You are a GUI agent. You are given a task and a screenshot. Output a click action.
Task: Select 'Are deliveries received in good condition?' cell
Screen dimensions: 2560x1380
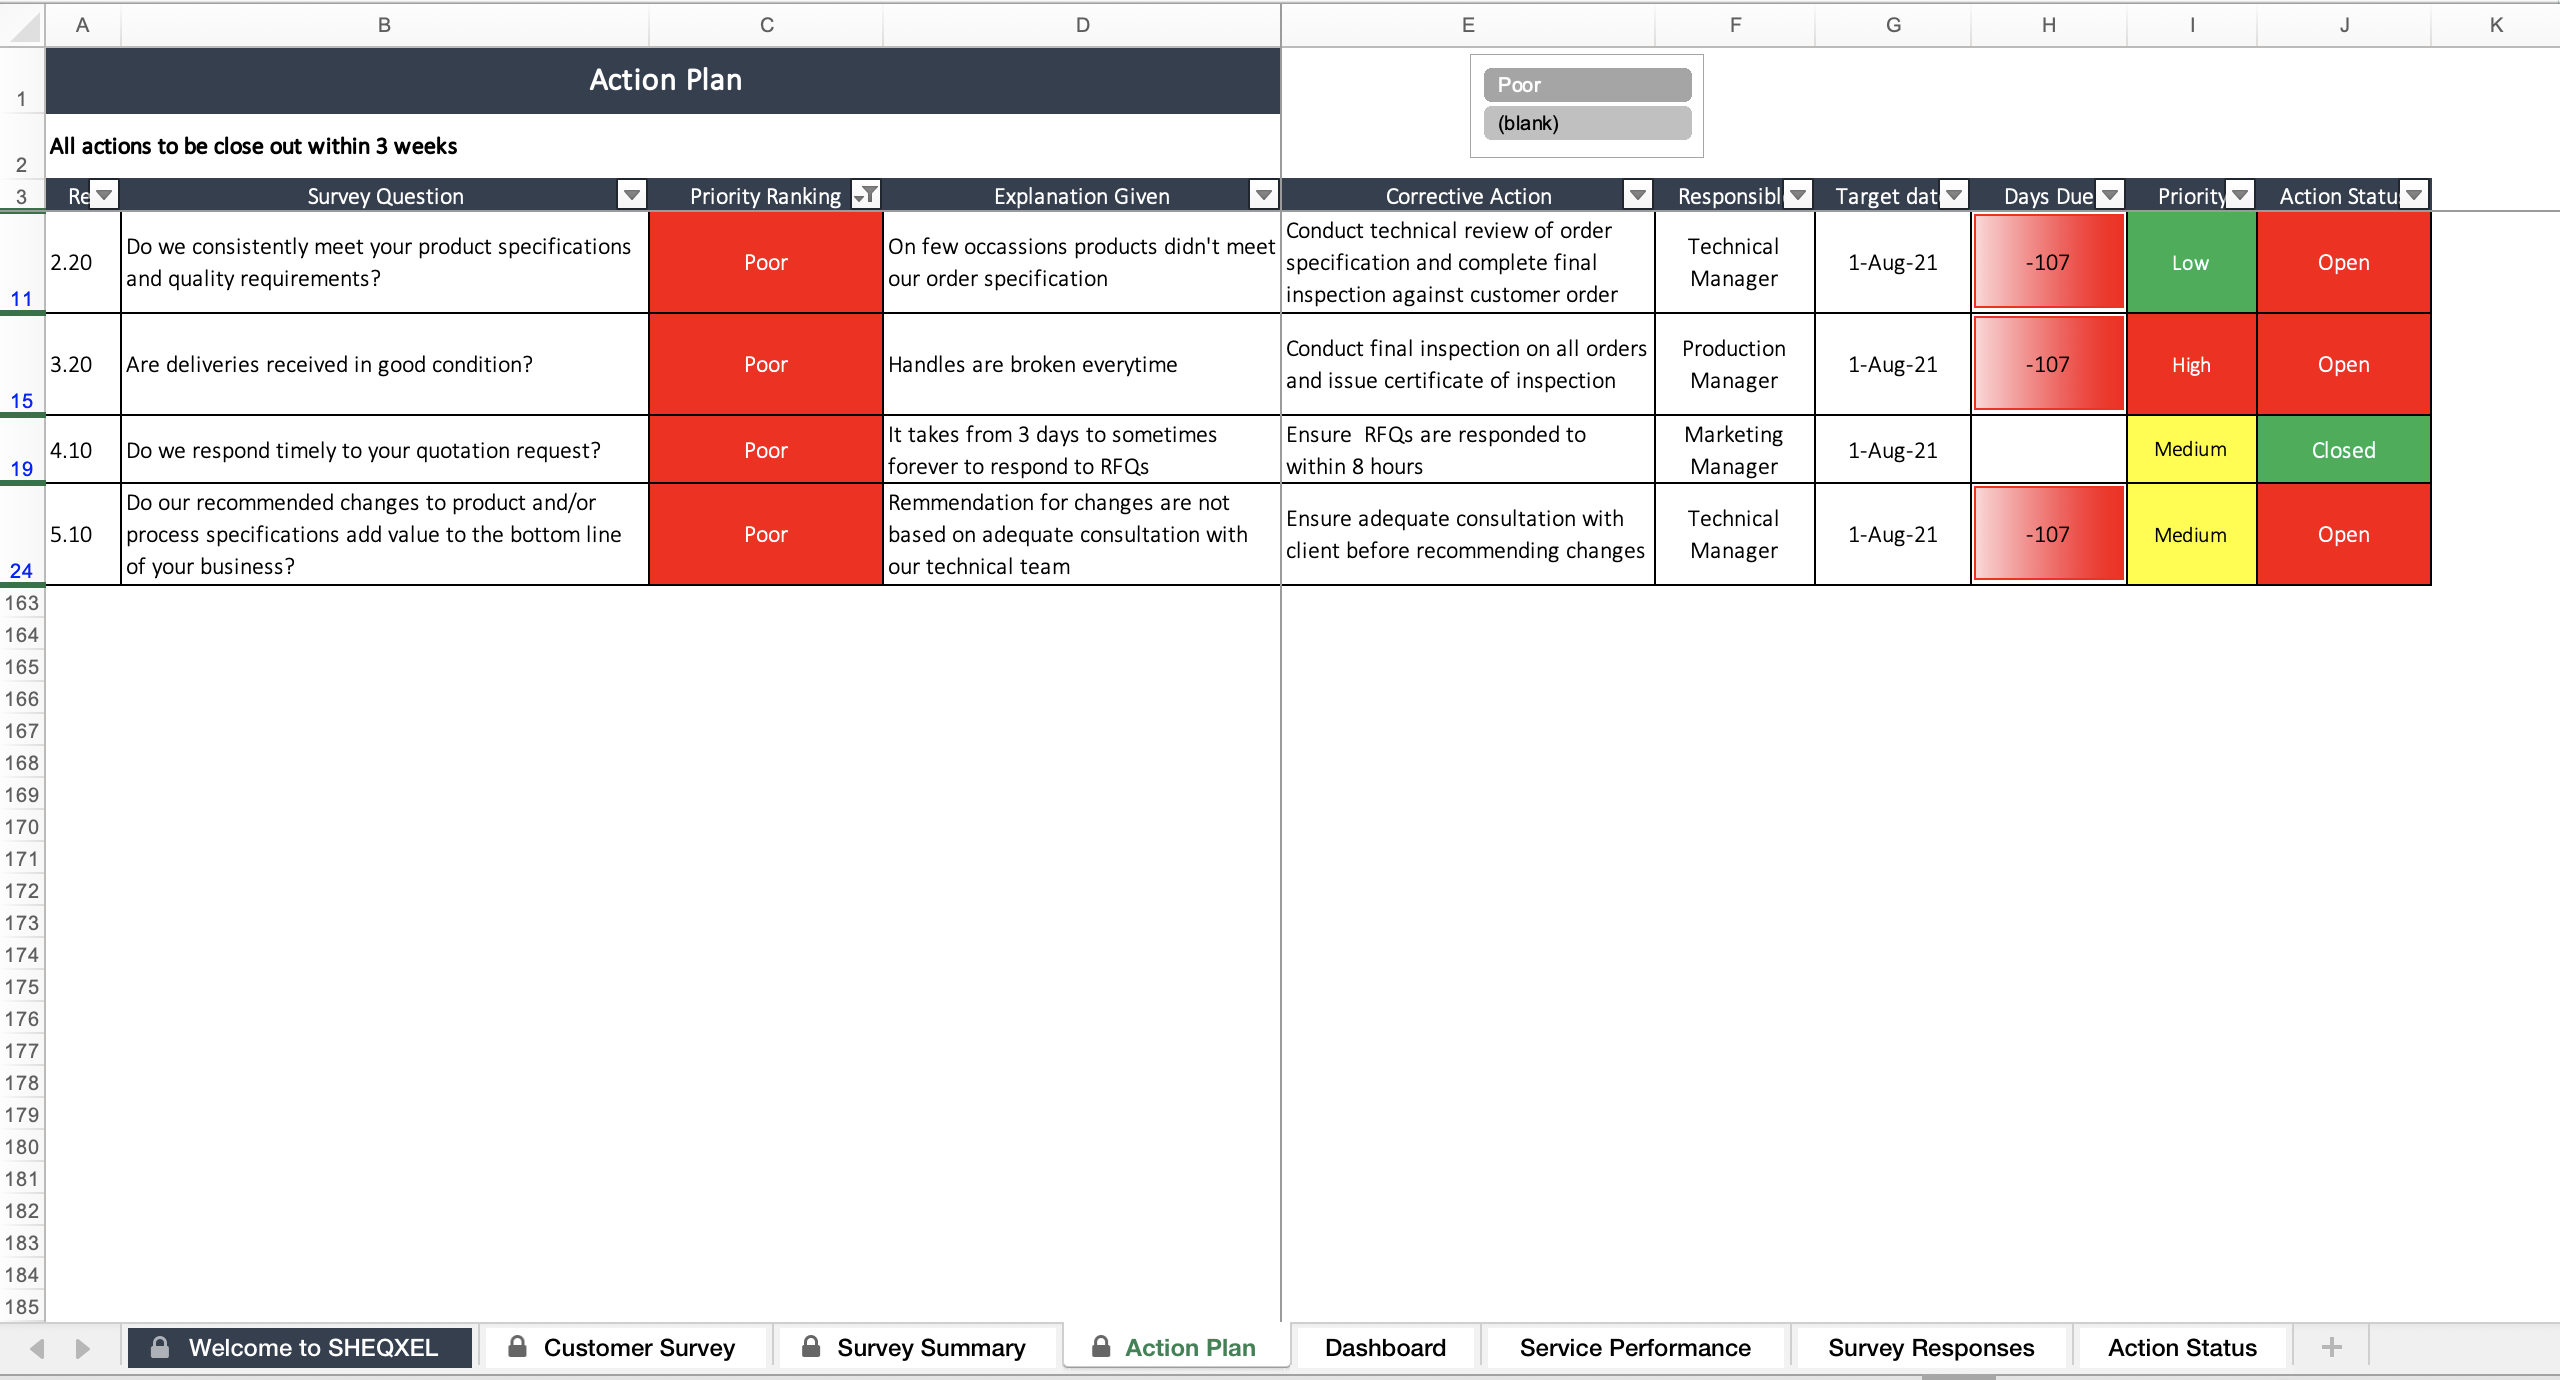pos(385,365)
